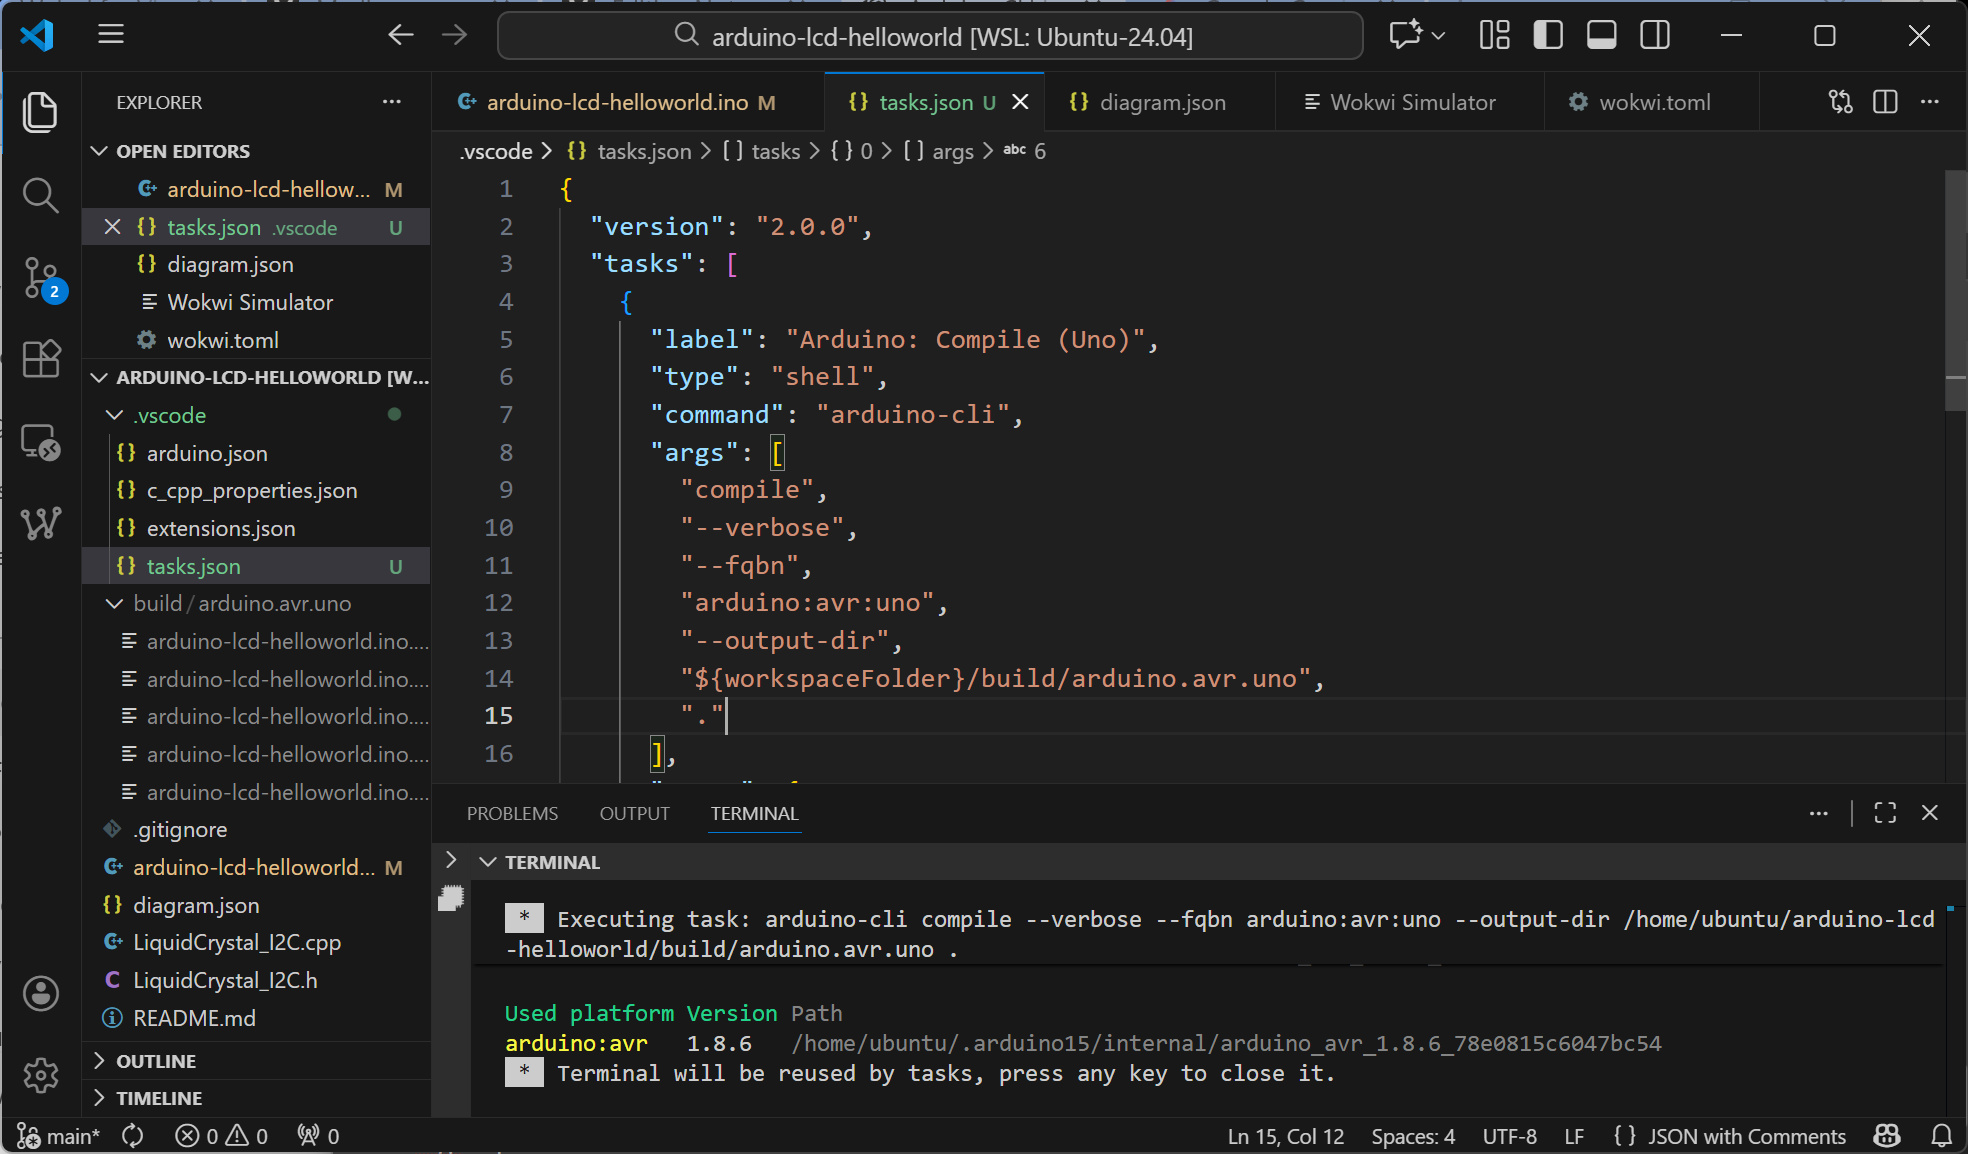Switch to the diagram.json tab
1968x1154 pixels.
[x=1161, y=102]
